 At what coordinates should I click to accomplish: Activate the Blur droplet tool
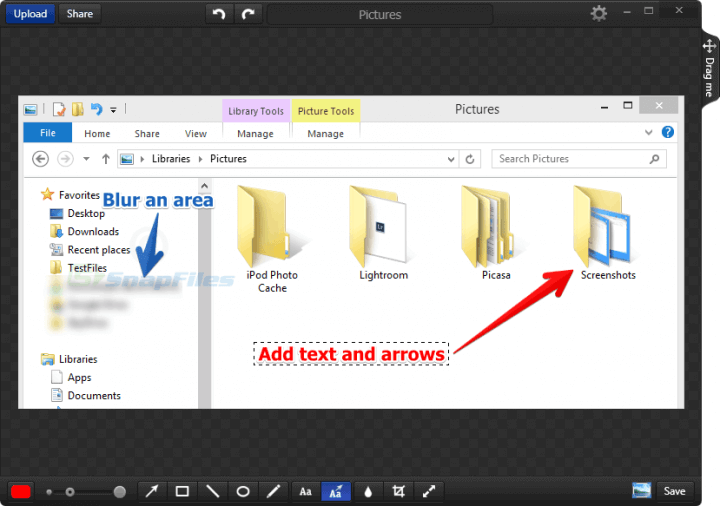368,491
